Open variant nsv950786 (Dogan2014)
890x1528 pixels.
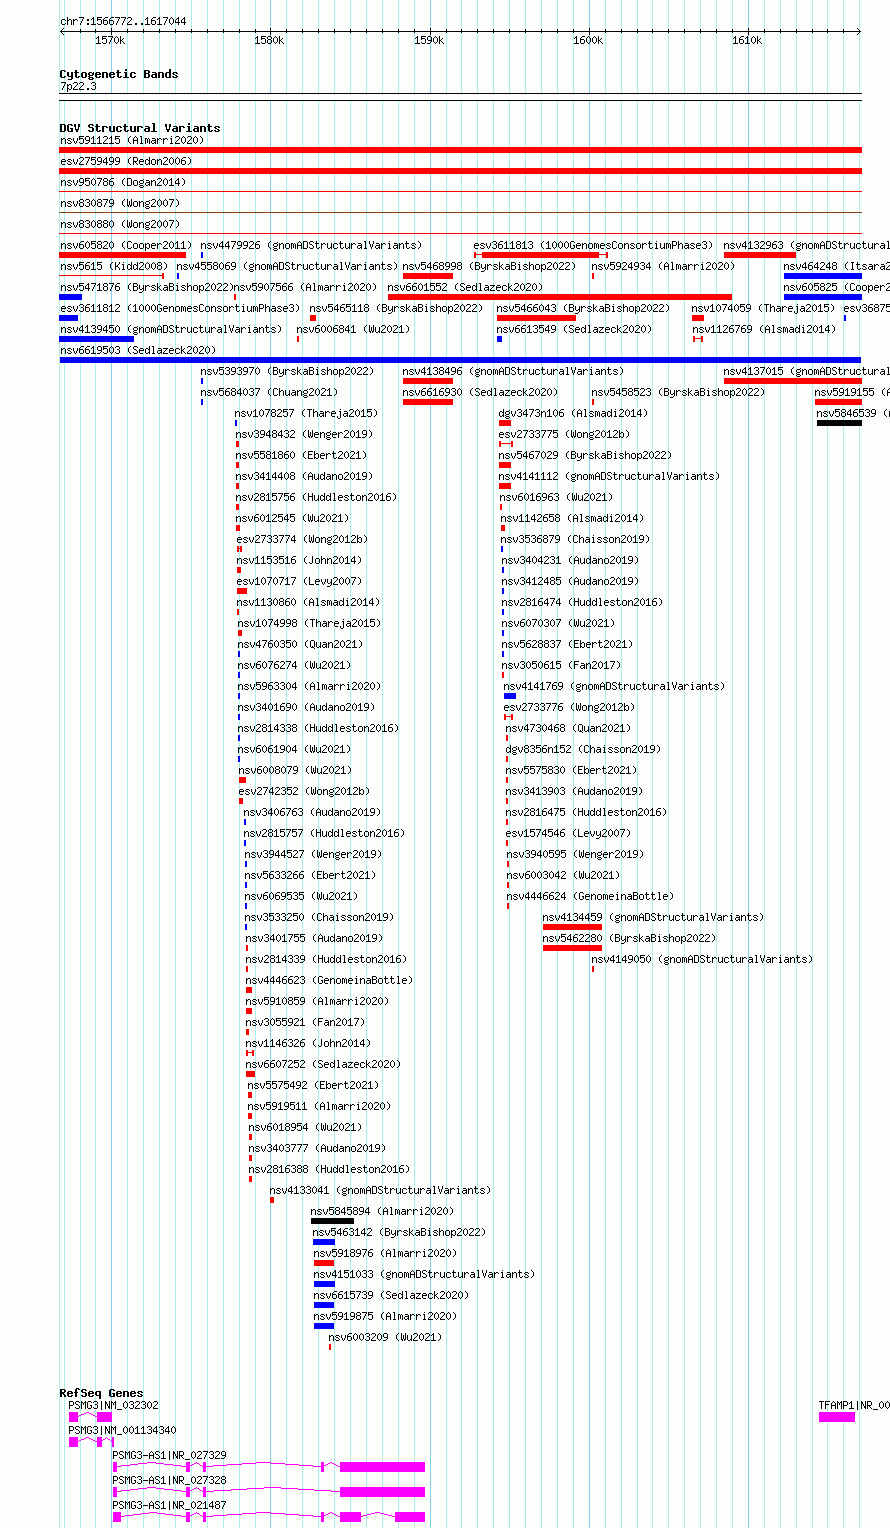123,182
